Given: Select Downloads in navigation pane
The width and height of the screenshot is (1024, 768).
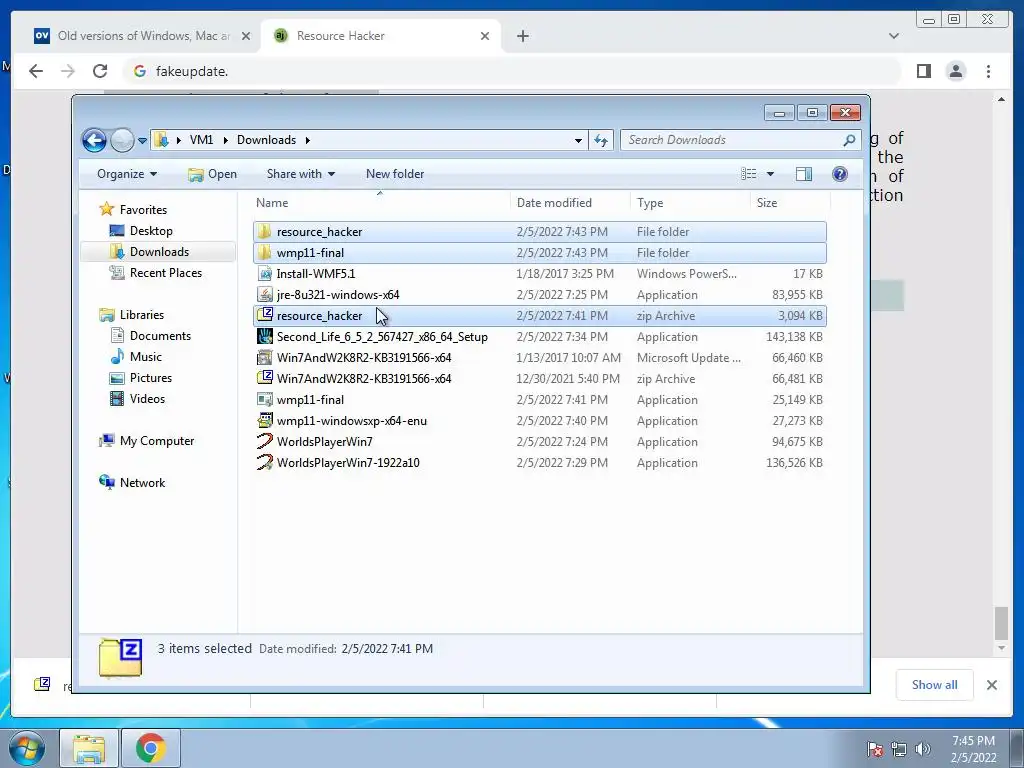Looking at the screenshot, I should pyautogui.click(x=159, y=251).
